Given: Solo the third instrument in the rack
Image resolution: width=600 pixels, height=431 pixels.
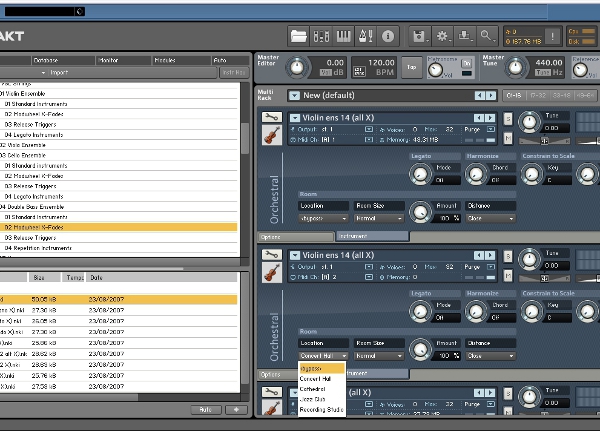Looking at the screenshot, I should point(508,393).
